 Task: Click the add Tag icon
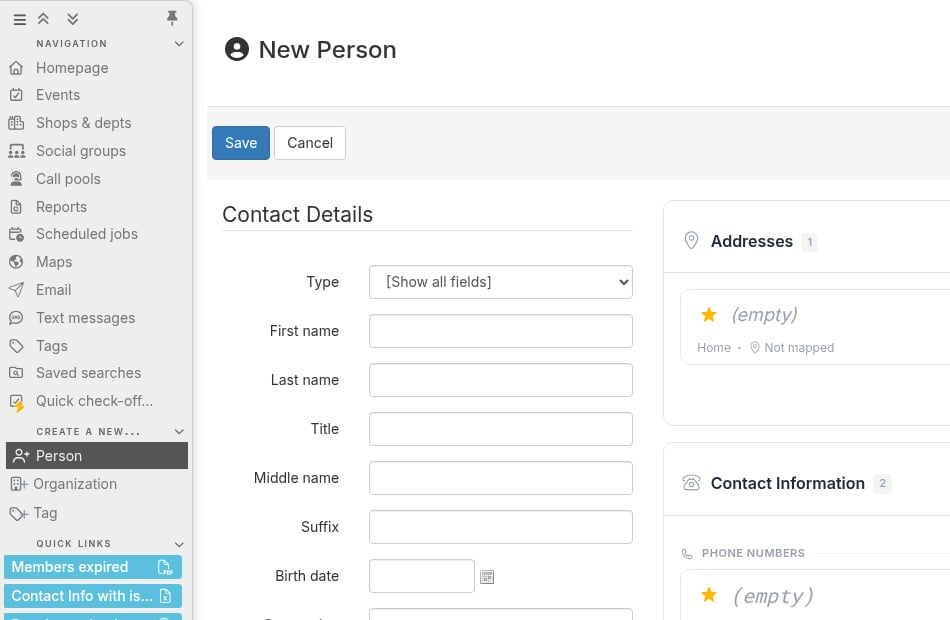pos(18,513)
